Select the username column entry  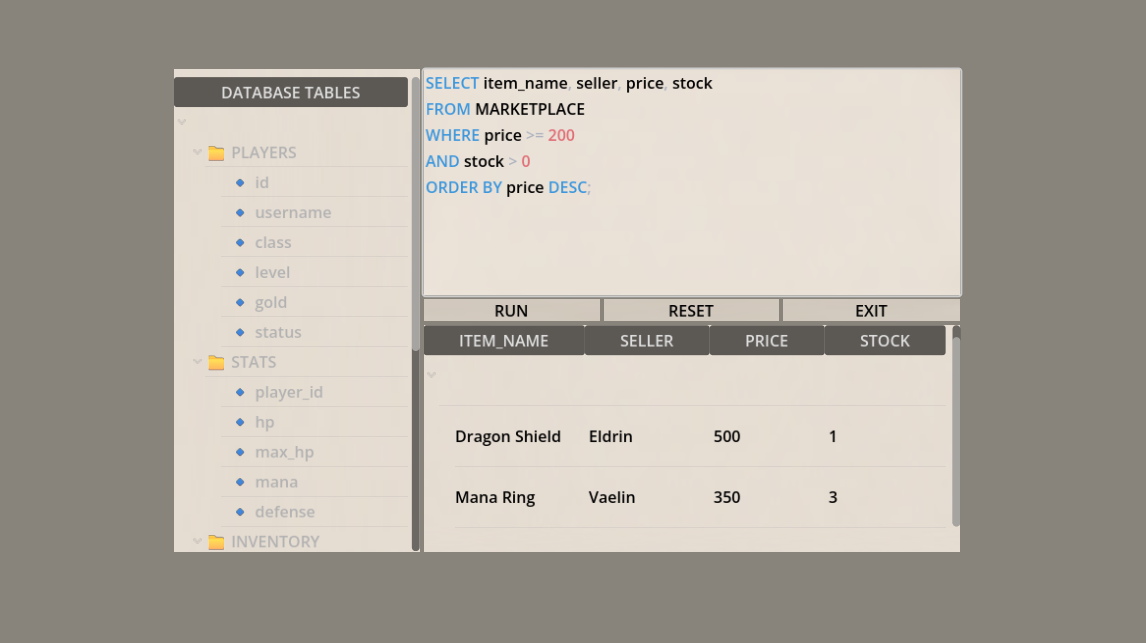pos(293,213)
